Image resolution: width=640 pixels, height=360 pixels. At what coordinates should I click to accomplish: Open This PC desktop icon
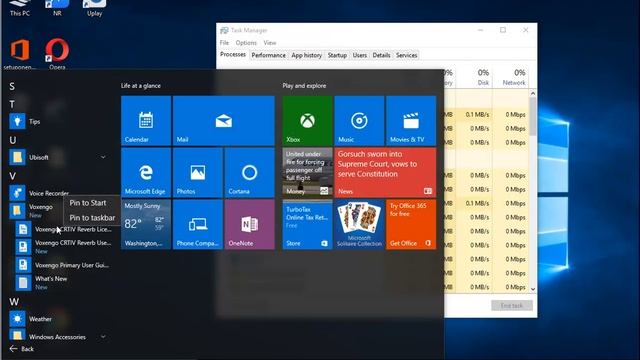coord(20,8)
